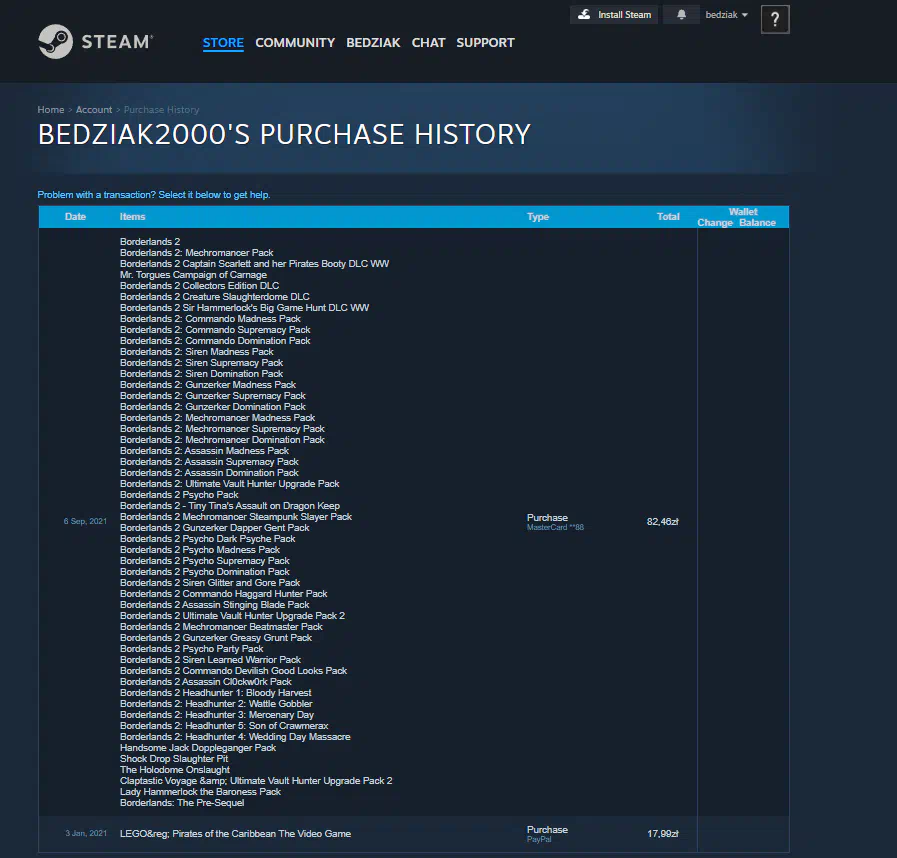This screenshot has height=858, width=897.
Task: Click the MasterCard payment method text
Action: 555,527
